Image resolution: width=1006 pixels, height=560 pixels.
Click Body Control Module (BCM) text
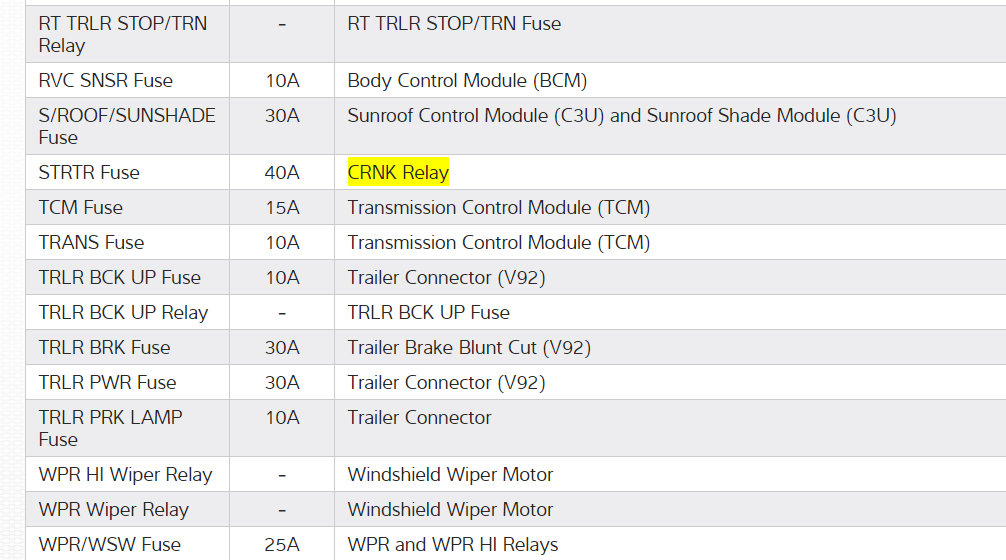click(467, 81)
